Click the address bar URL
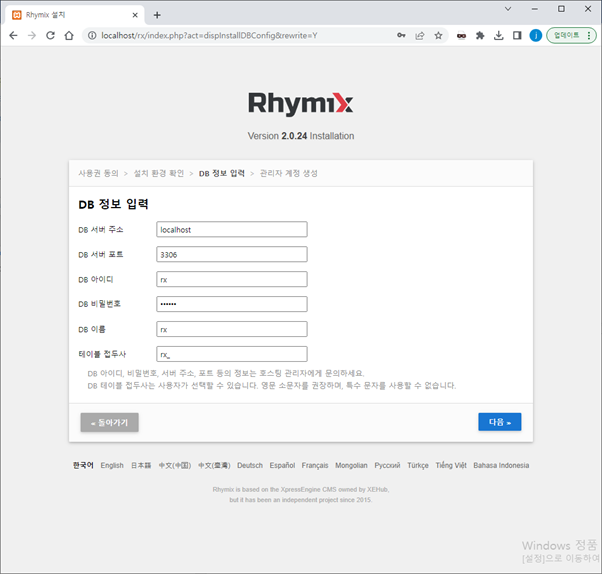The width and height of the screenshot is (602, 574). point(209,36)
